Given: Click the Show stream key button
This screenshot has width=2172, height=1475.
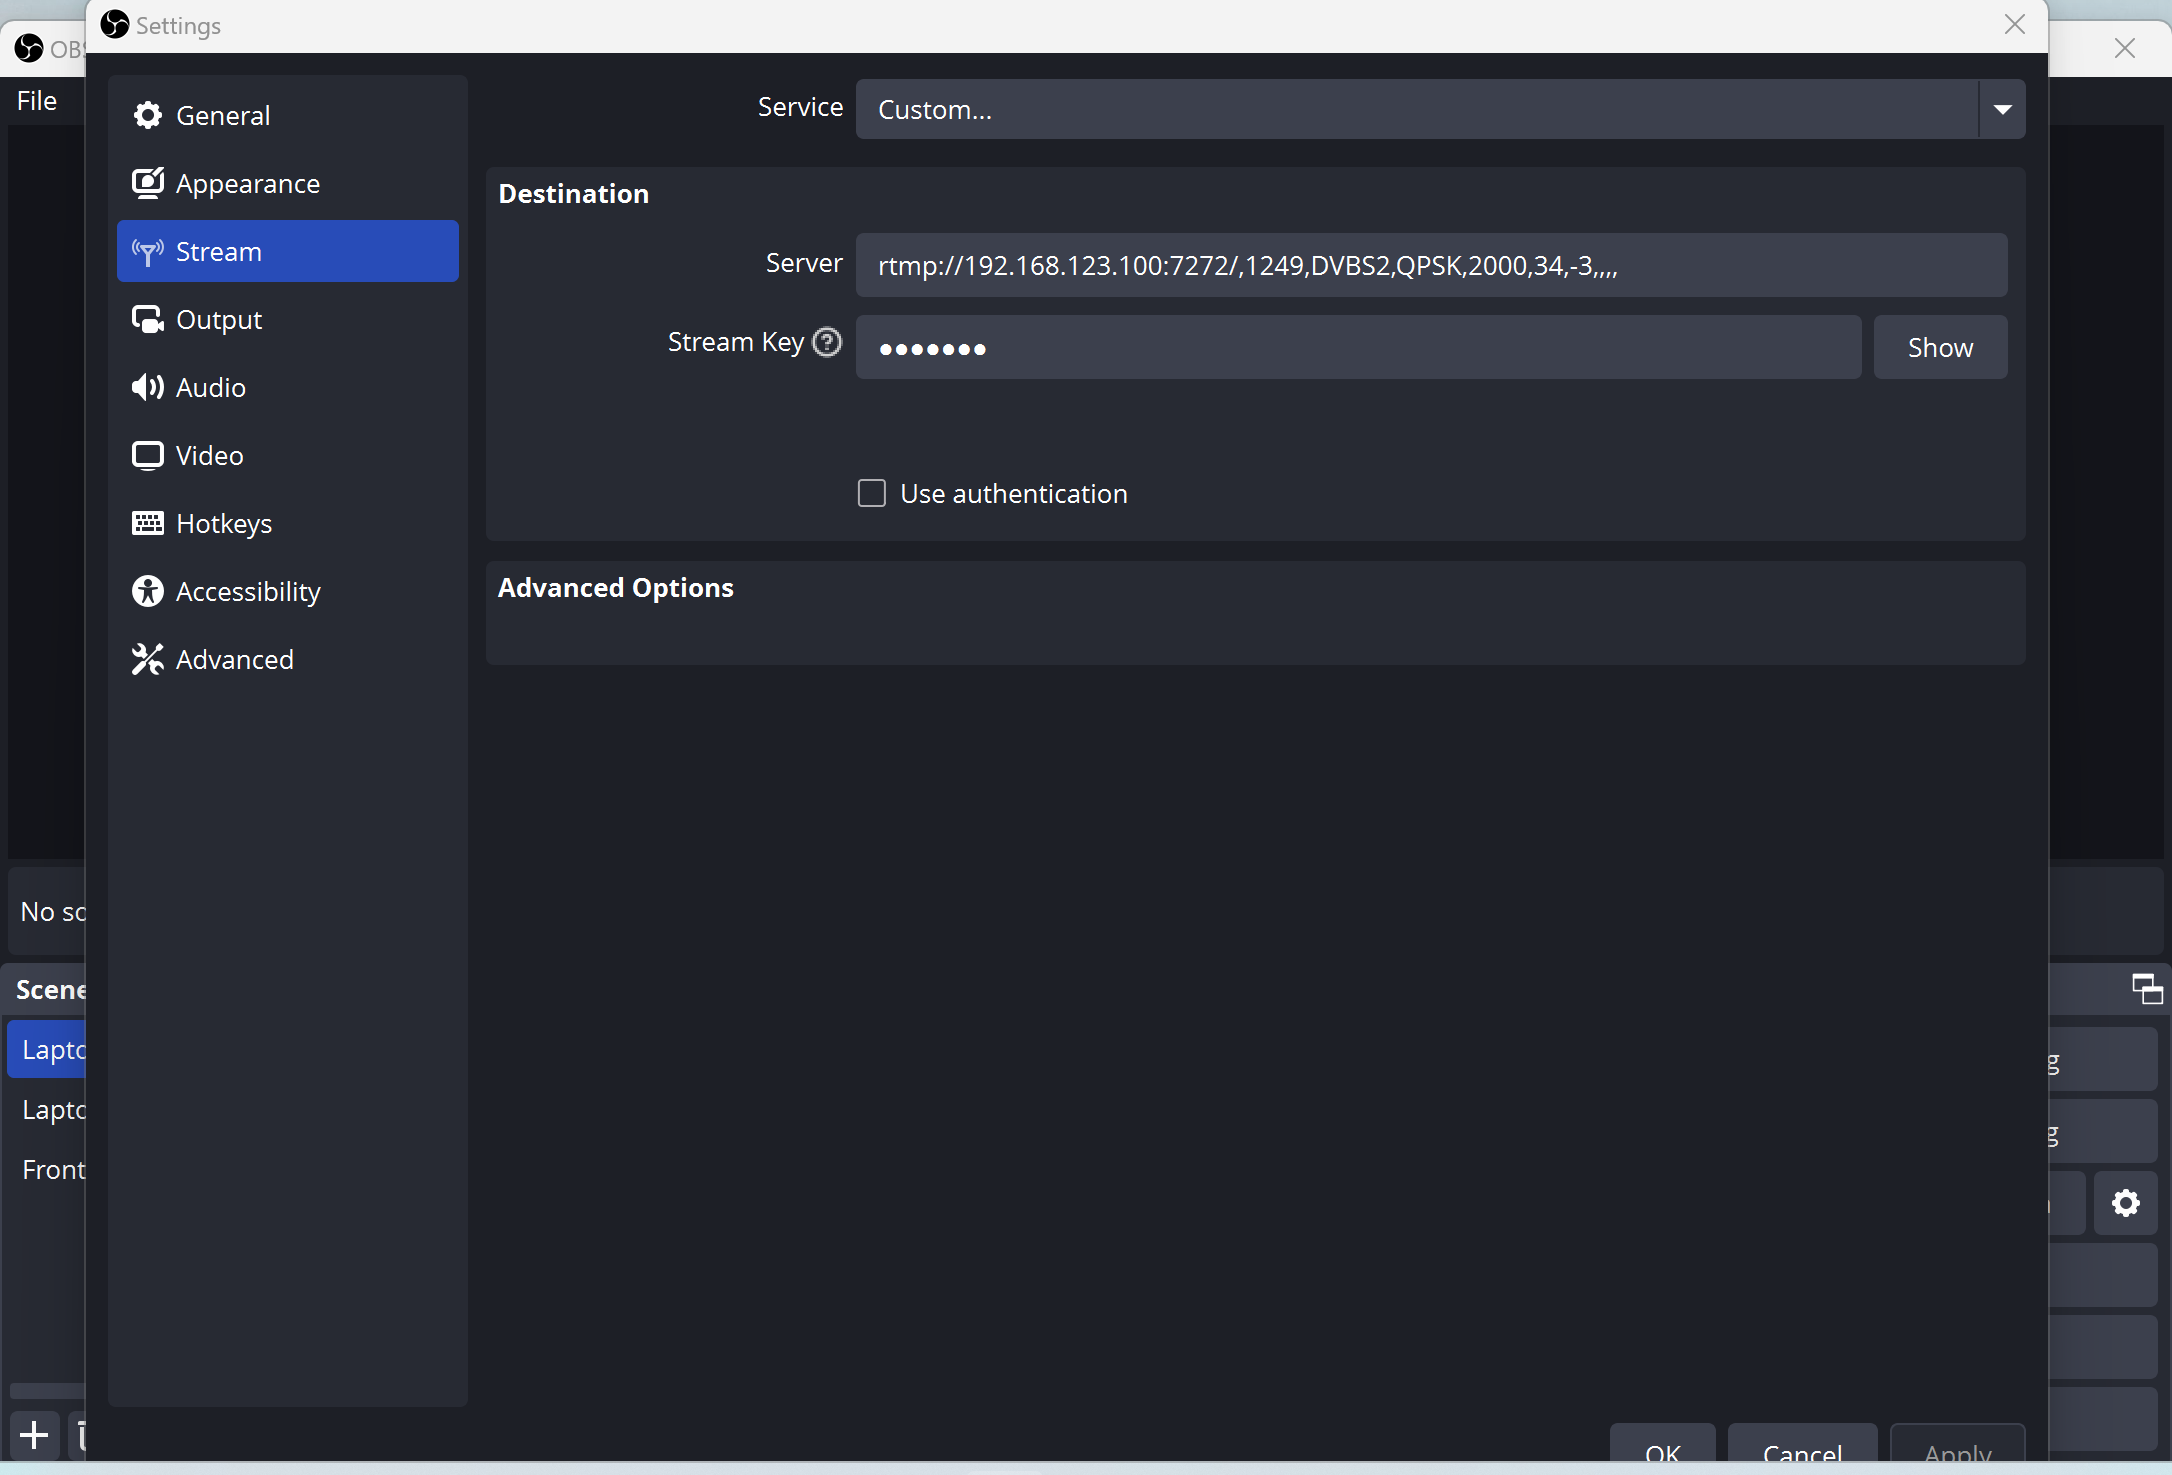Looking at the screenshot, I should [x=1940, y=348].
